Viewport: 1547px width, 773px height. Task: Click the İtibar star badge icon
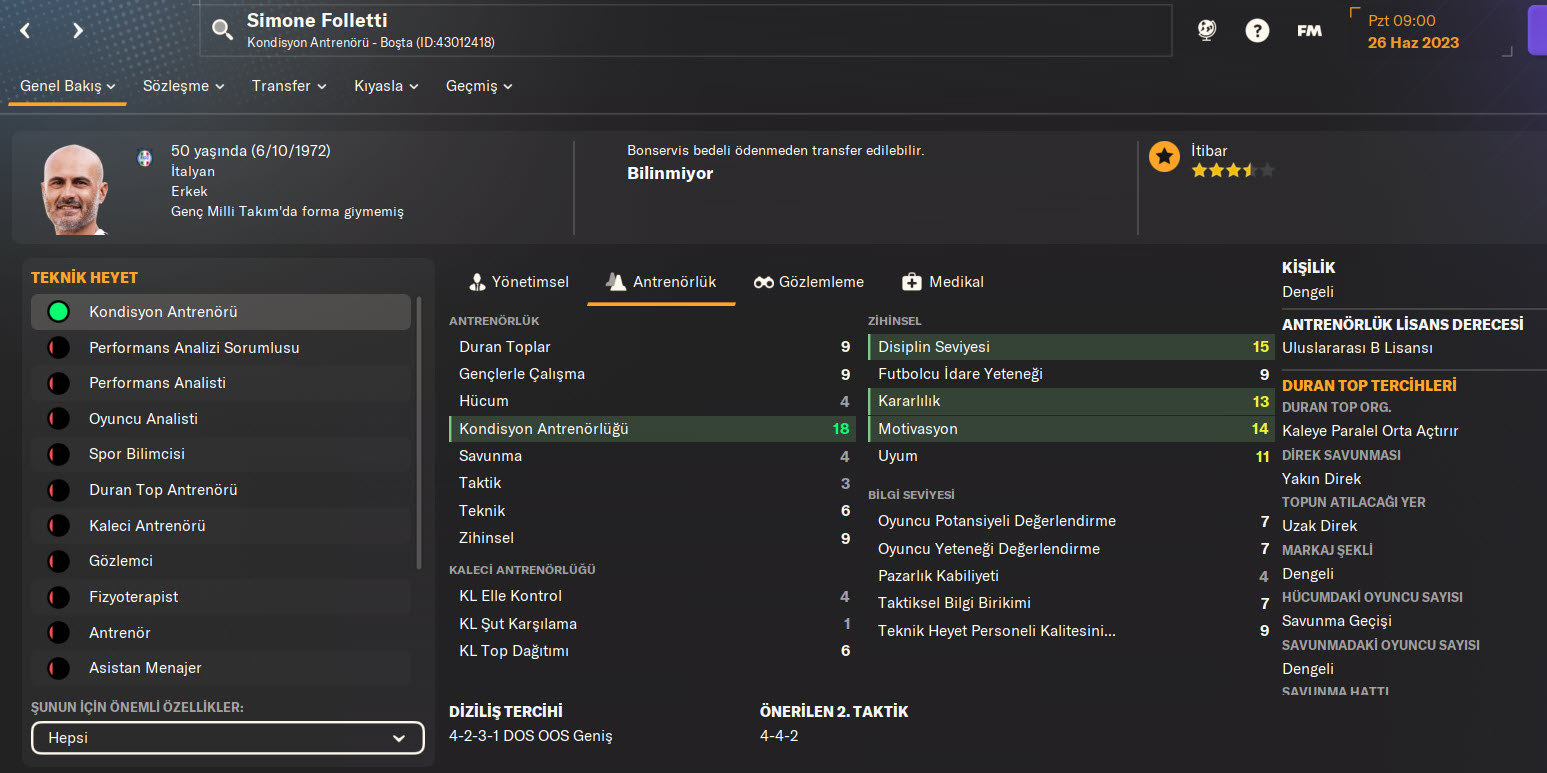coord(1164,157)
